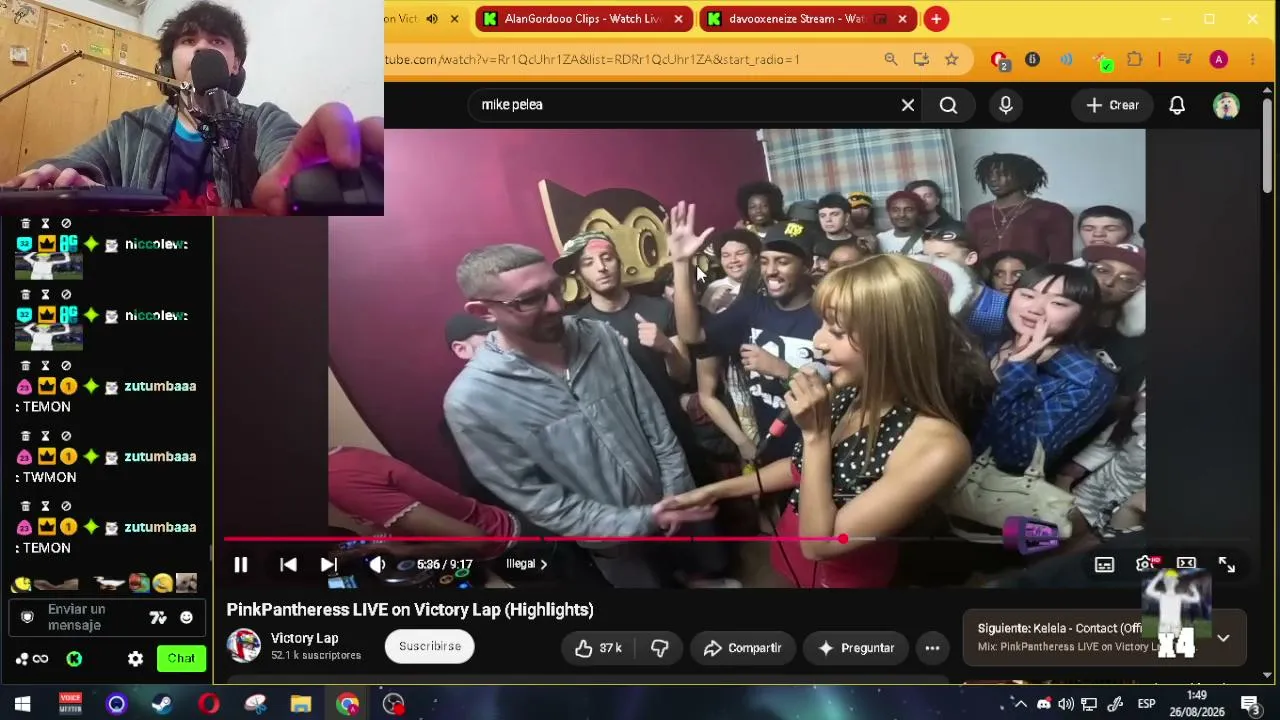
Task: Click the red extension icon with badge 2
Action: [x=998, y=61]
